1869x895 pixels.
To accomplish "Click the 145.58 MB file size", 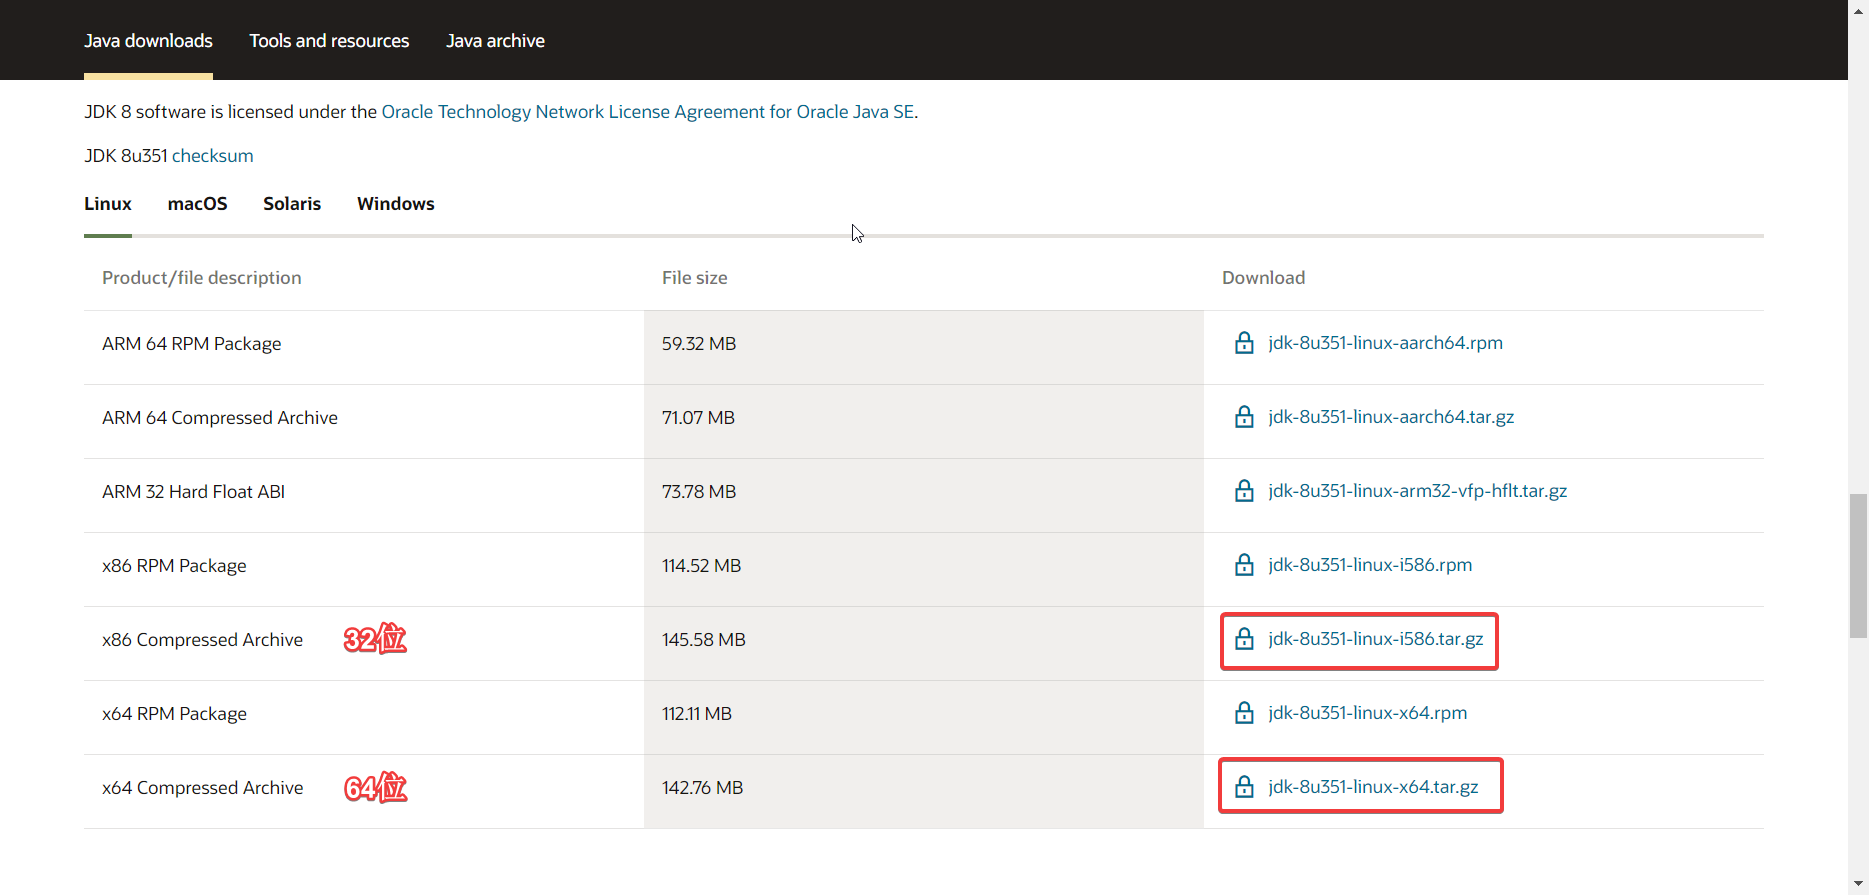I will coord(704,640).
